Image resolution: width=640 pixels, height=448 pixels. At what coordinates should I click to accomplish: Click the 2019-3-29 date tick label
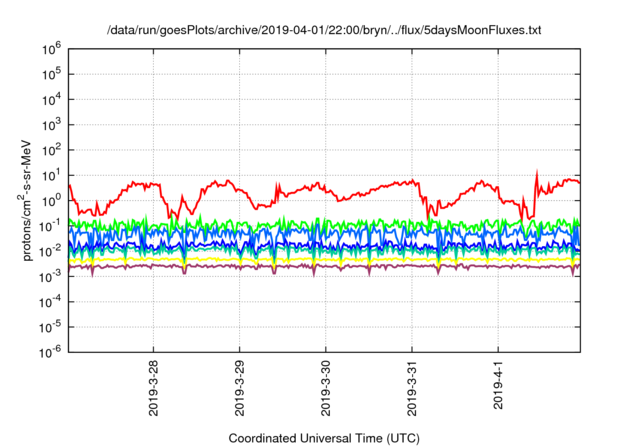(x=240, y=388)
